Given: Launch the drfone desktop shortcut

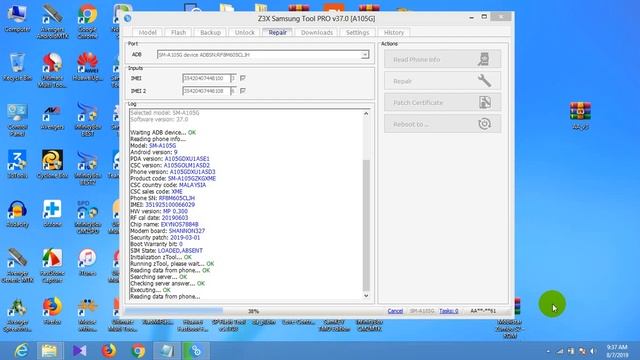Looking at the screenshot, I should tap(52, 214).
